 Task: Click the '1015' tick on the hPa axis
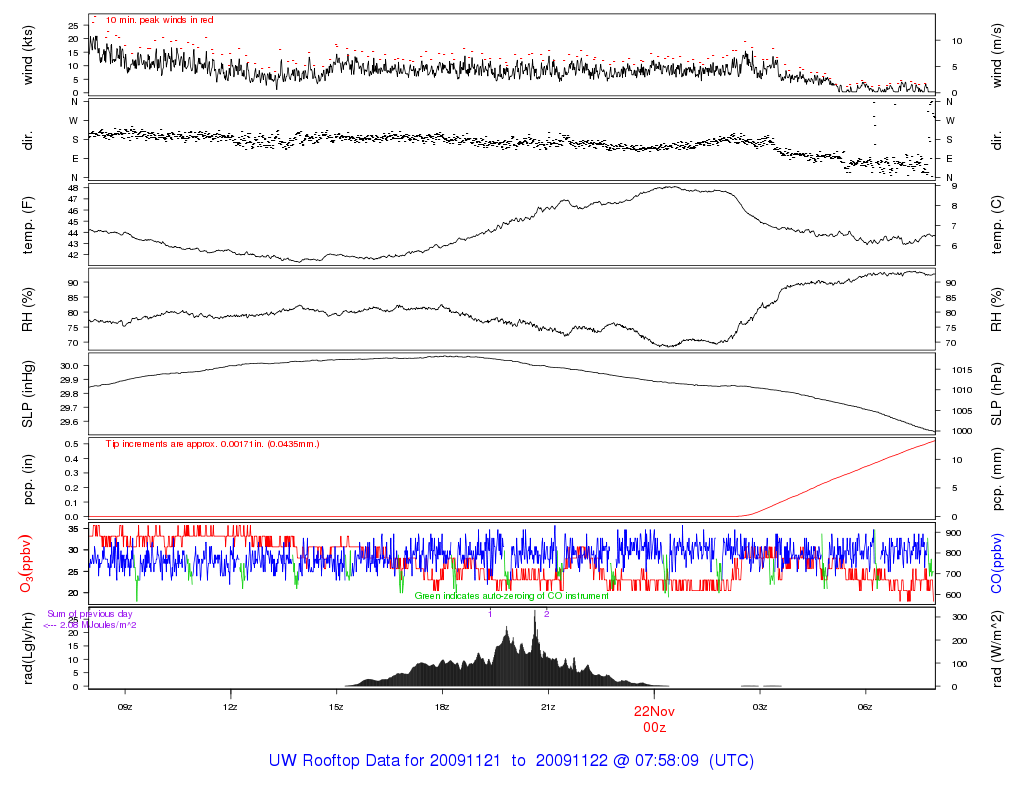pos(962,370)
